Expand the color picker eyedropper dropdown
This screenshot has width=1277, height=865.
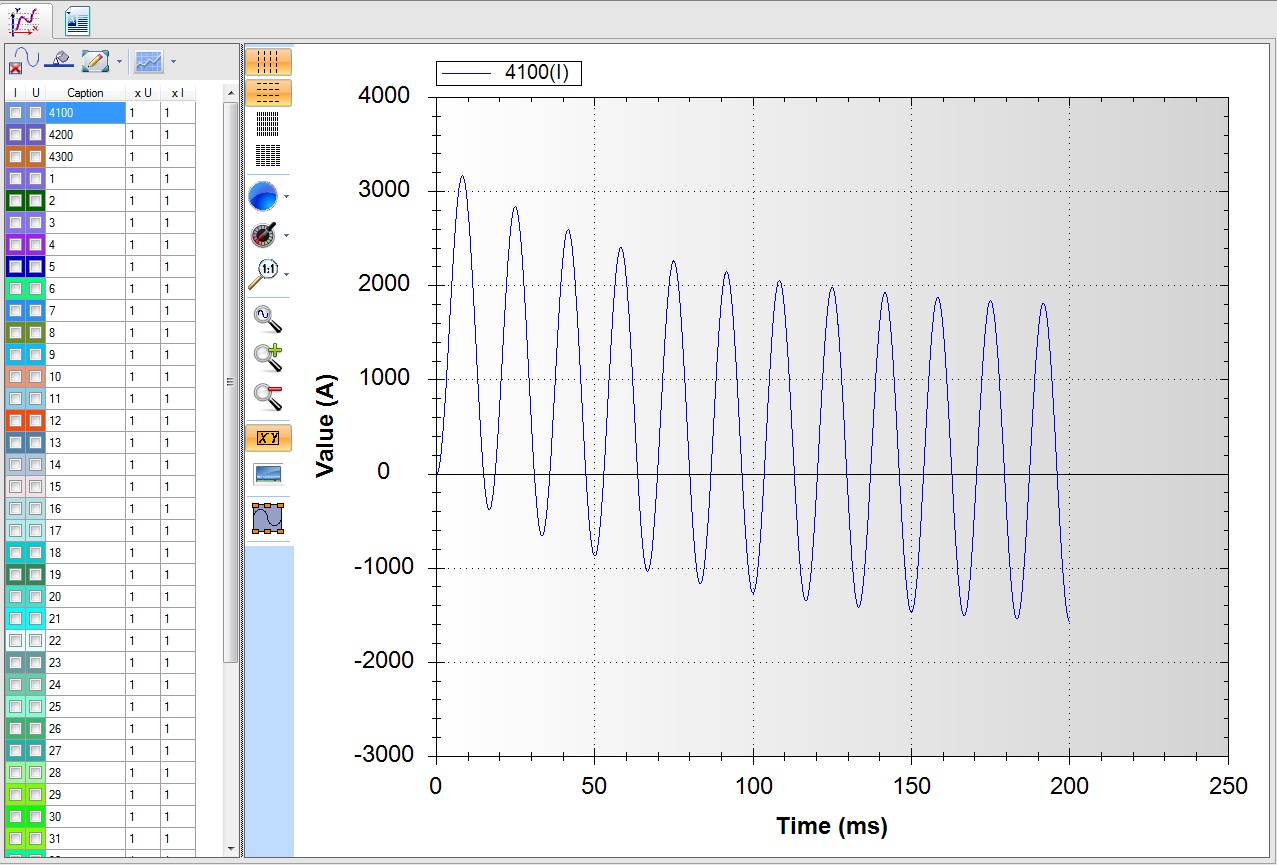pos(287,236)
